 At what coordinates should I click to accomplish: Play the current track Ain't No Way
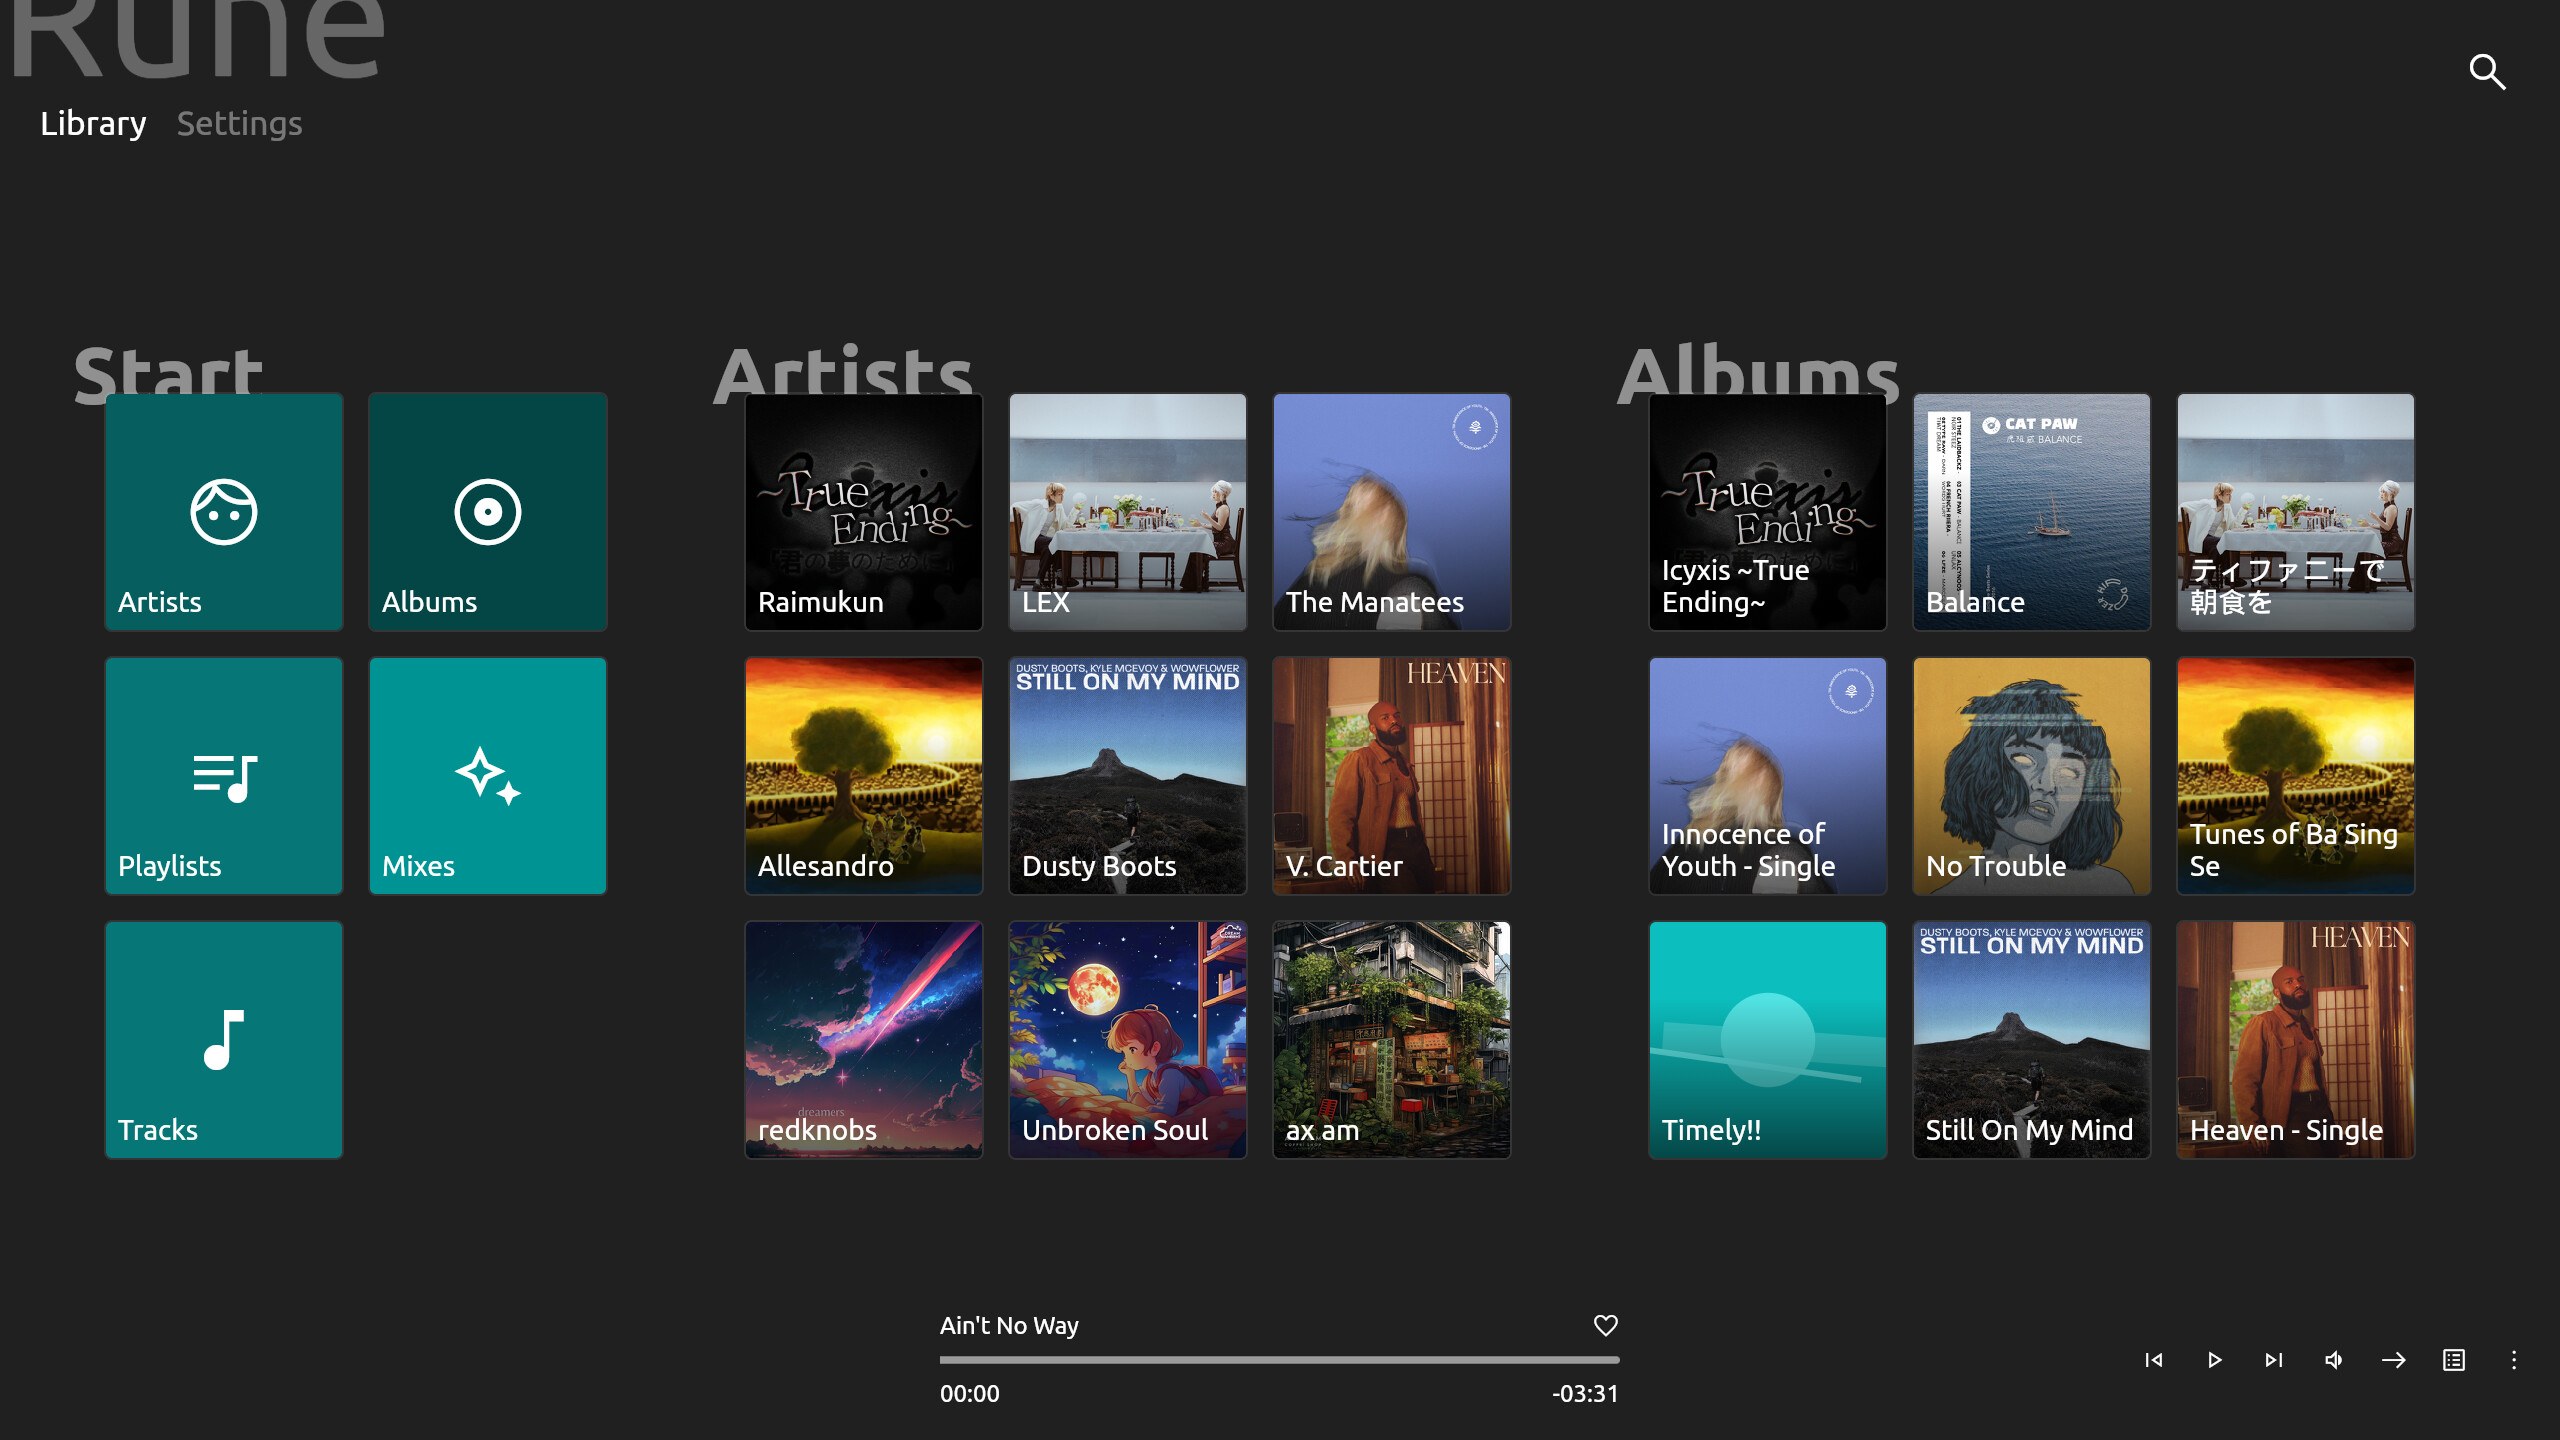(x=2213, y=1360)
